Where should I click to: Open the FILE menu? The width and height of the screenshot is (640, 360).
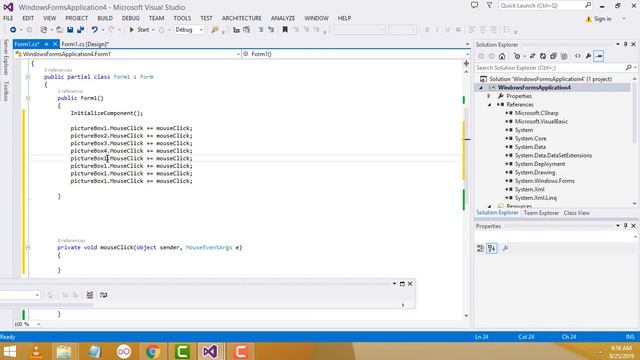[8, 18]
